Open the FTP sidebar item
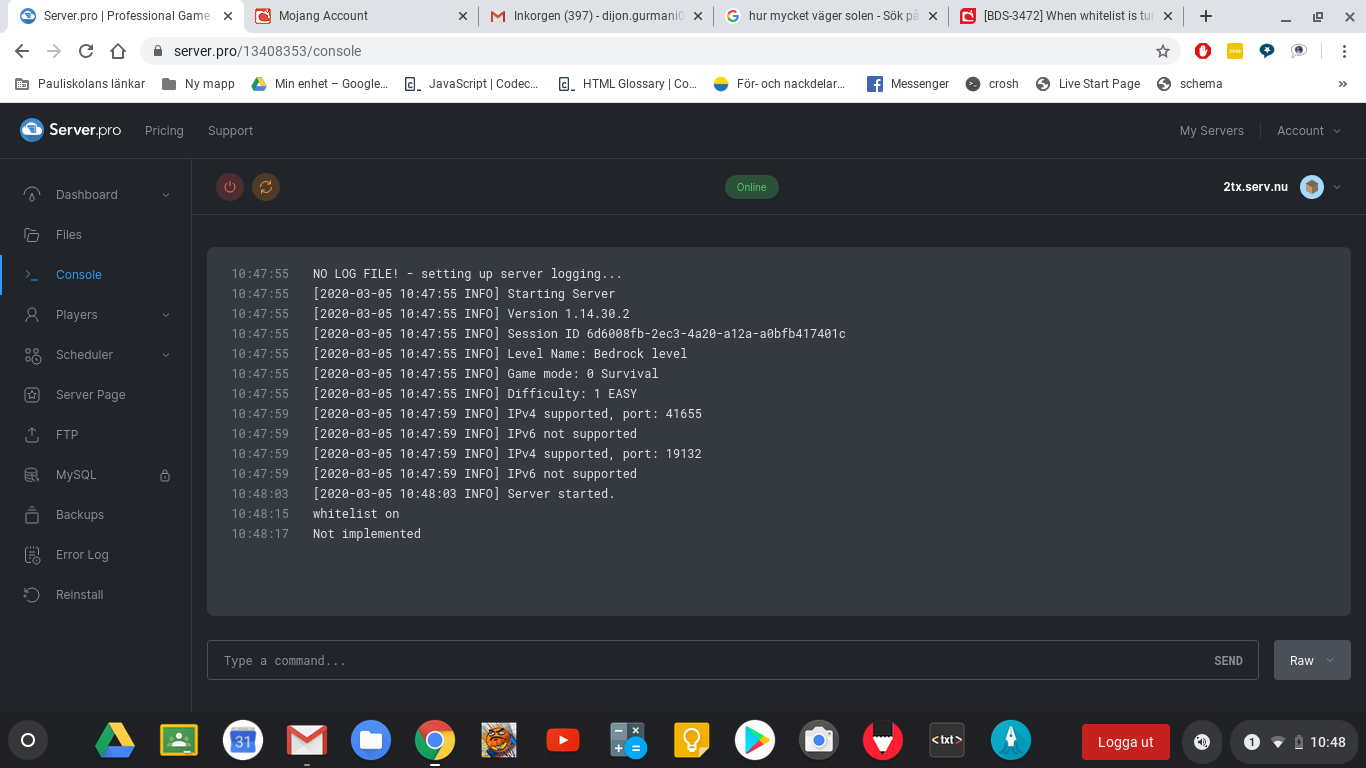 tap(67, 435)
